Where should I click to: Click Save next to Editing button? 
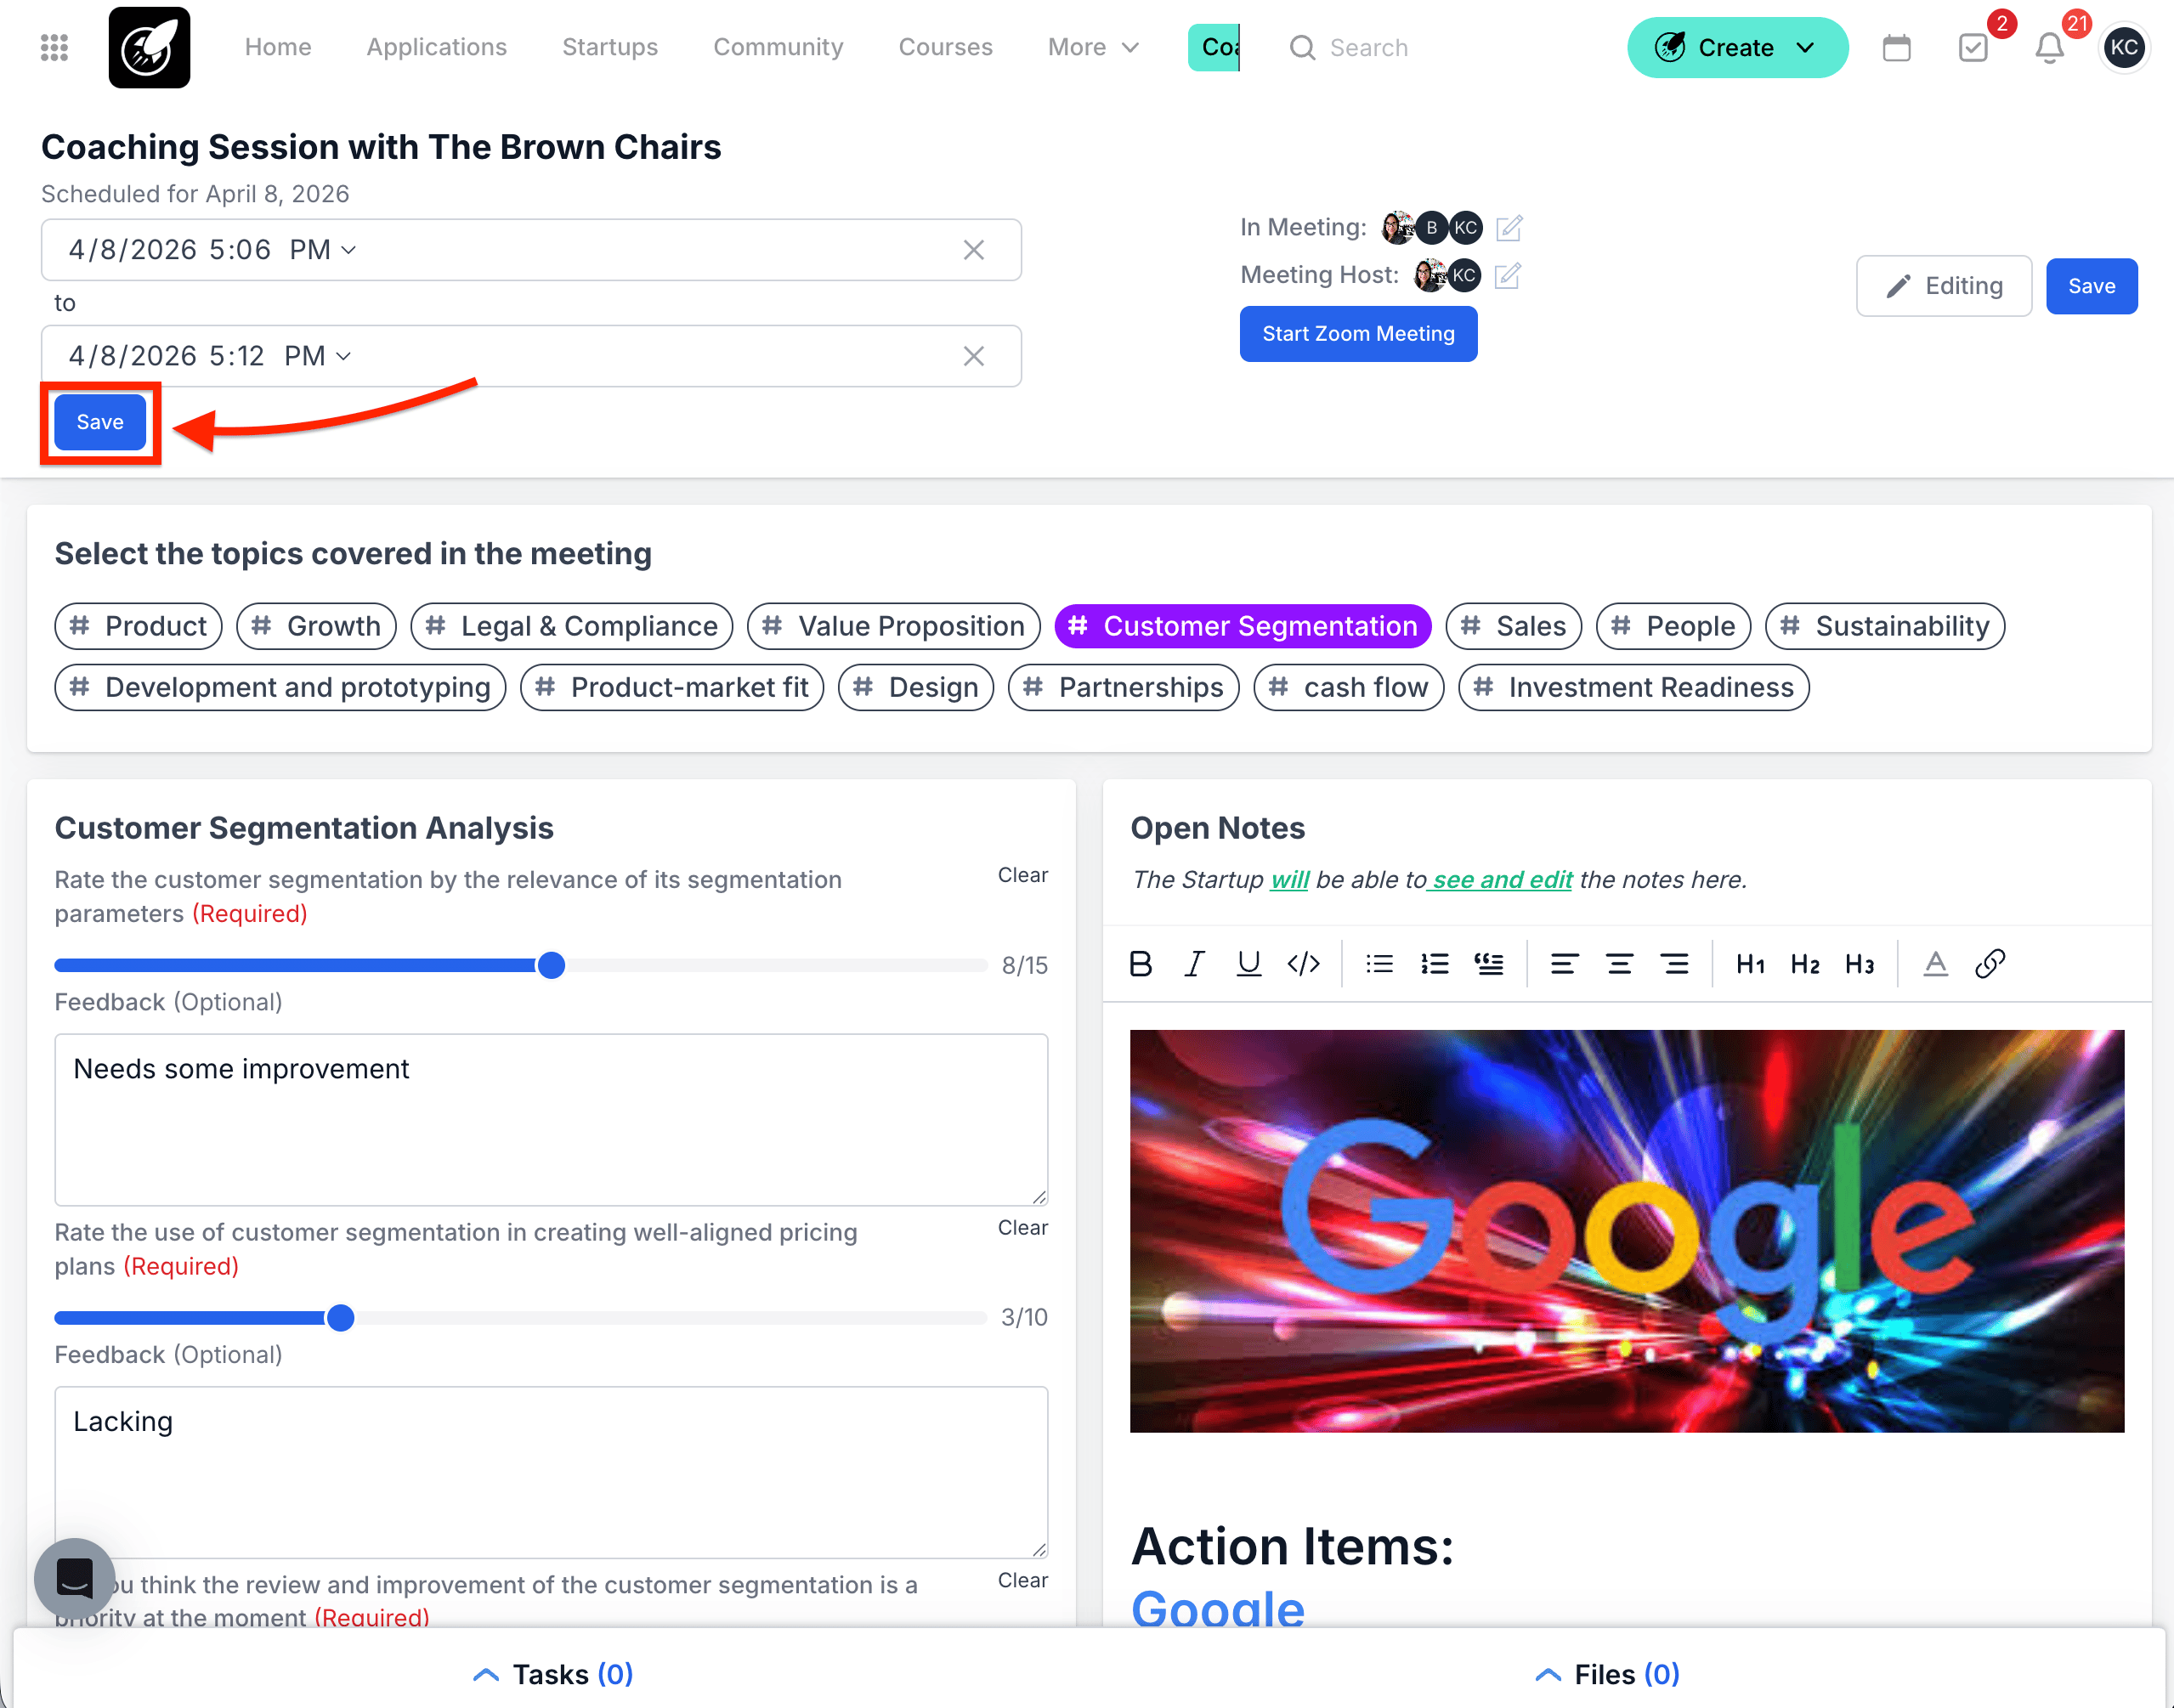2091,286
